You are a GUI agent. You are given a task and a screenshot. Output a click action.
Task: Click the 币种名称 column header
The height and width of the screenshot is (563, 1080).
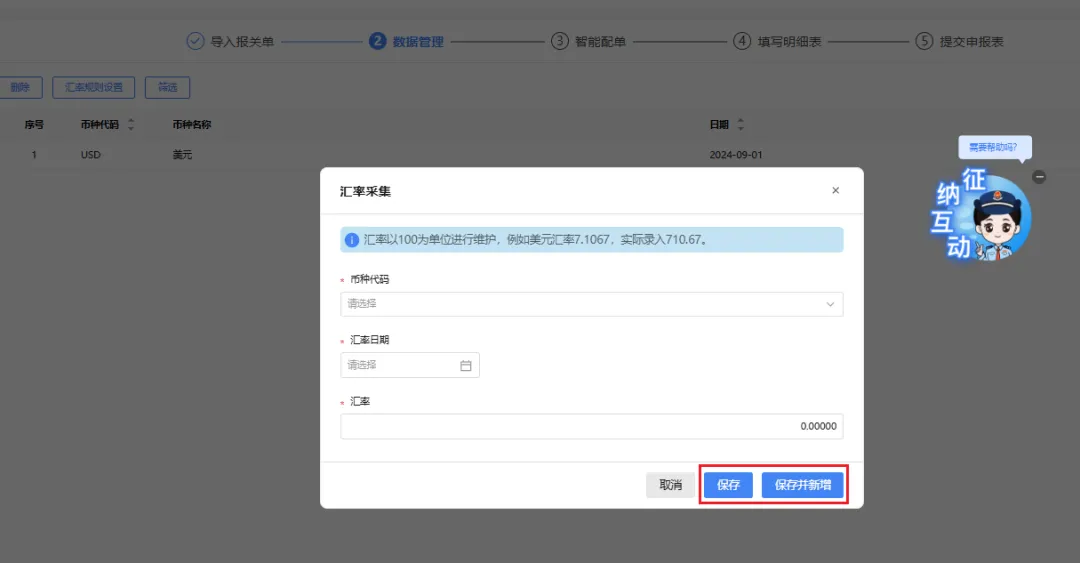click(191, 125)
